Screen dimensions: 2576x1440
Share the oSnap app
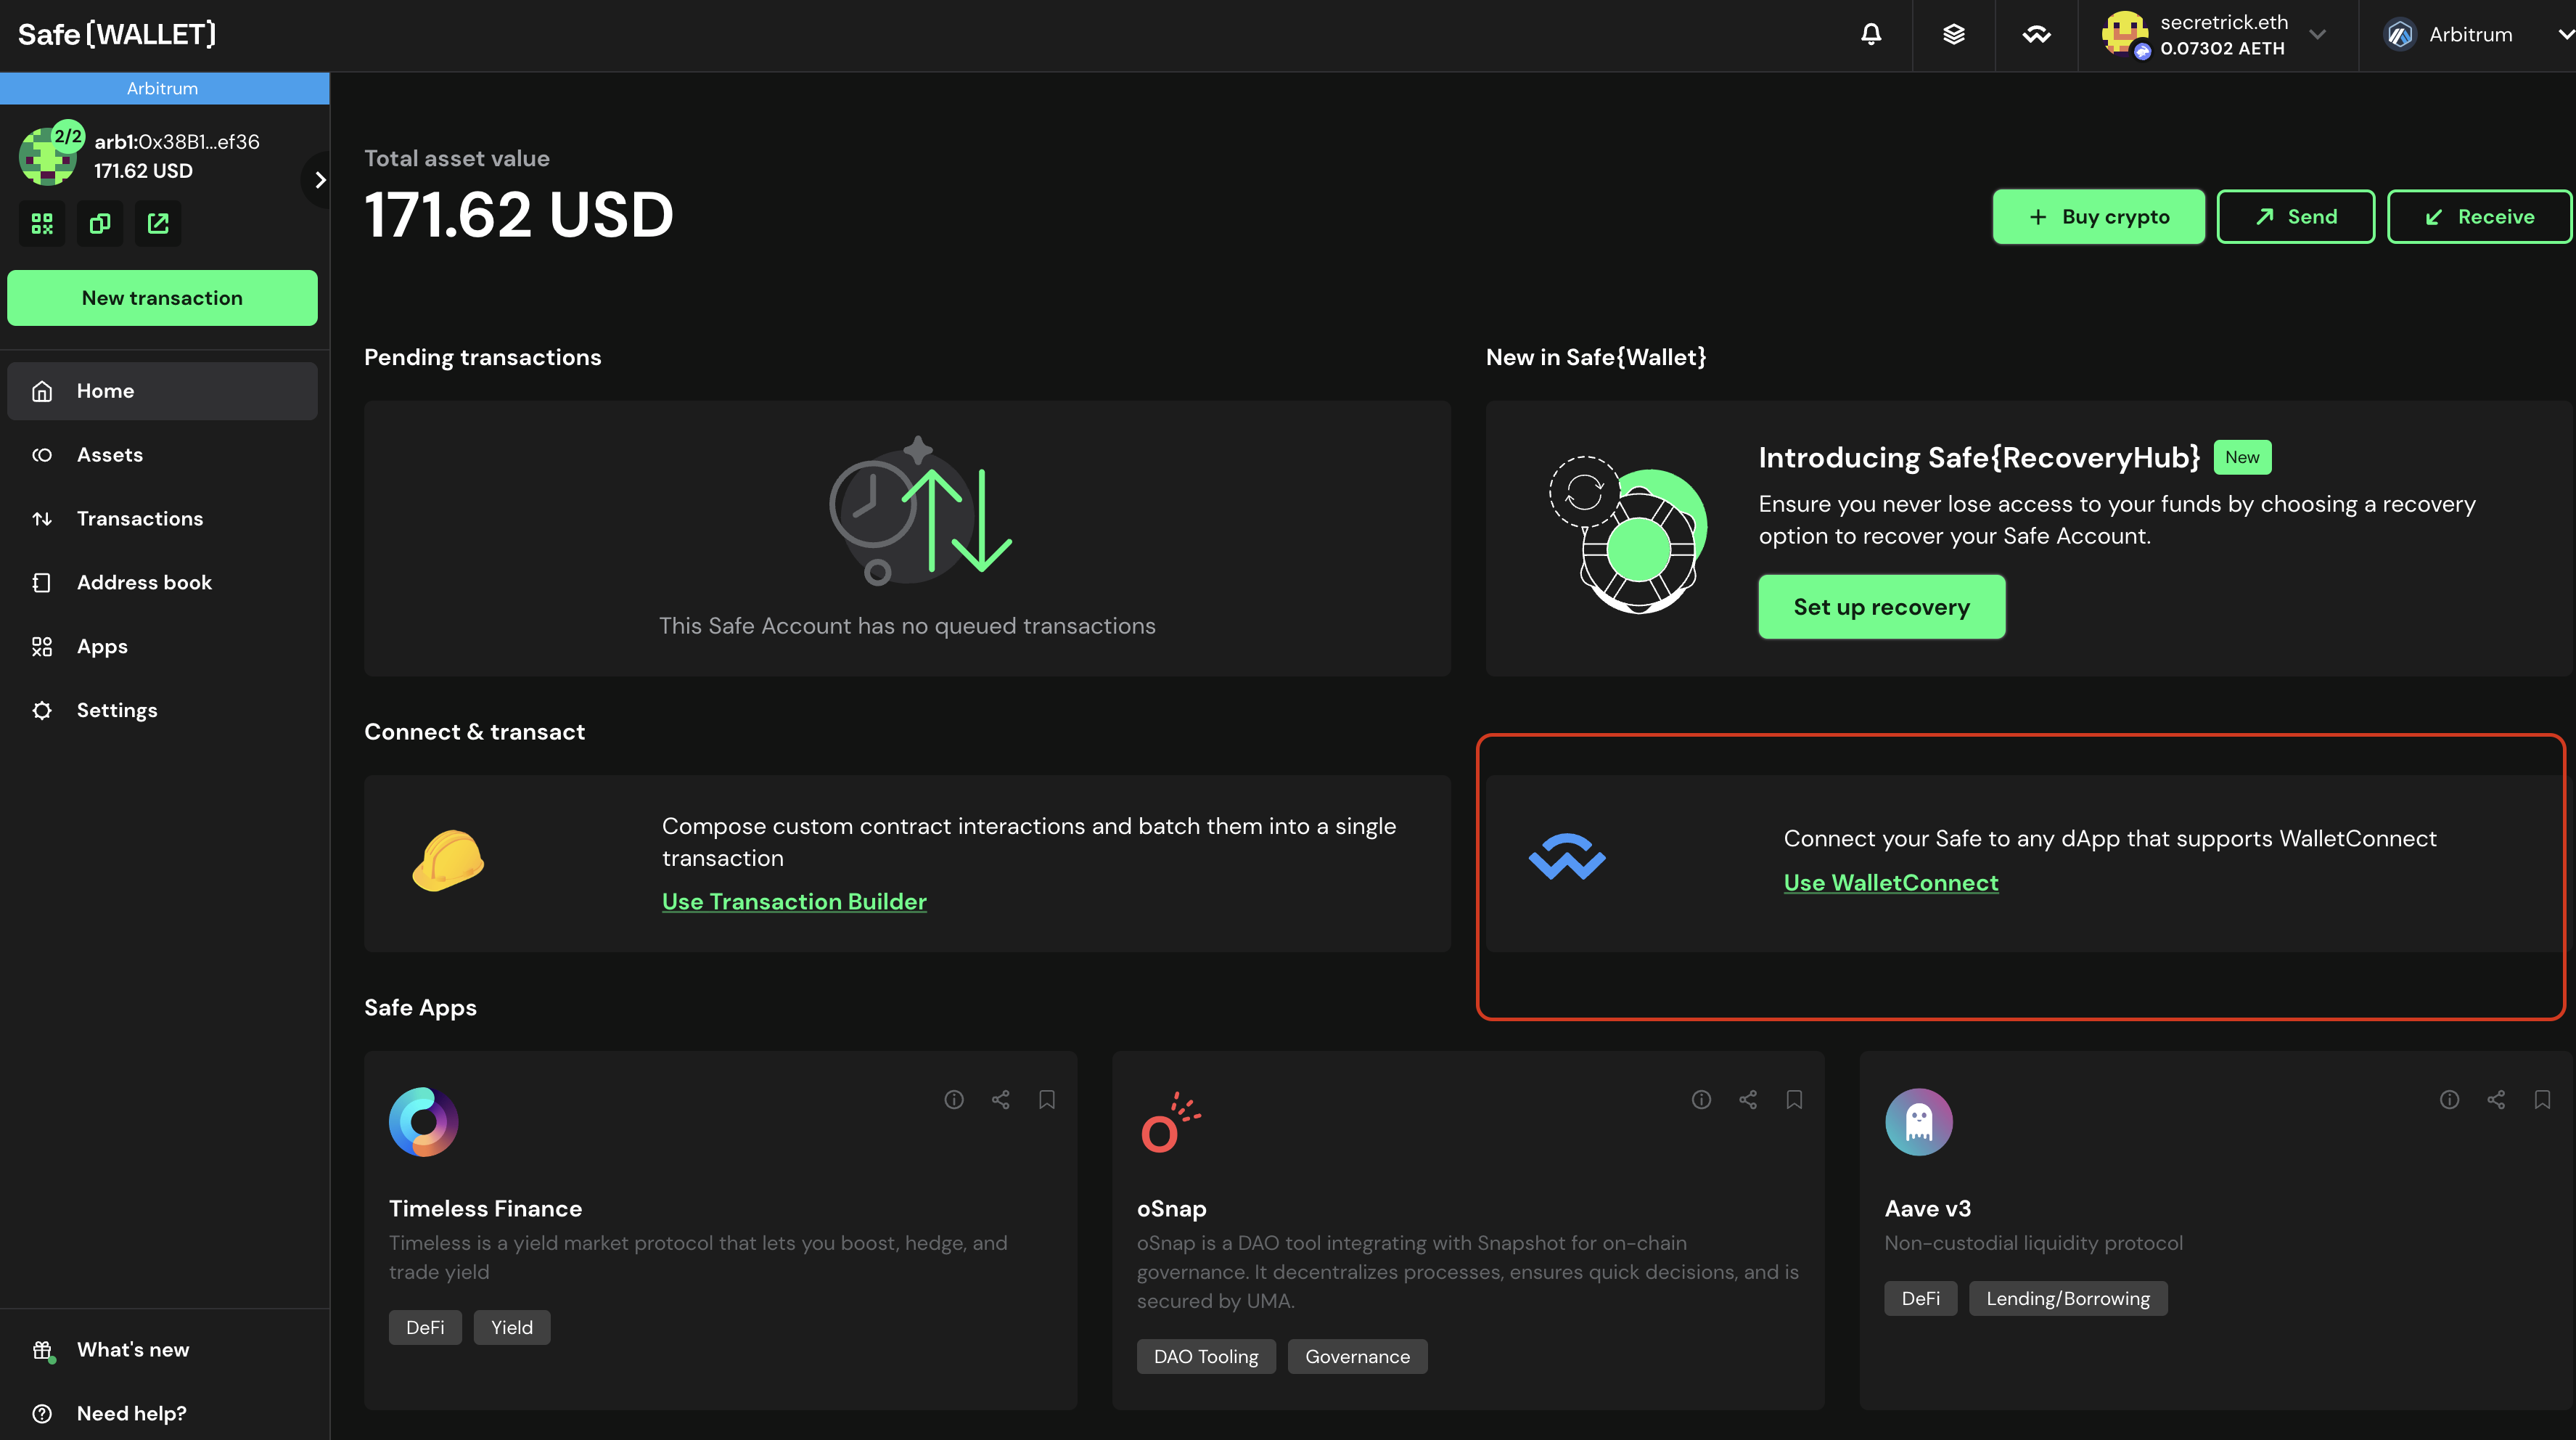[x=1748, y=1100]
